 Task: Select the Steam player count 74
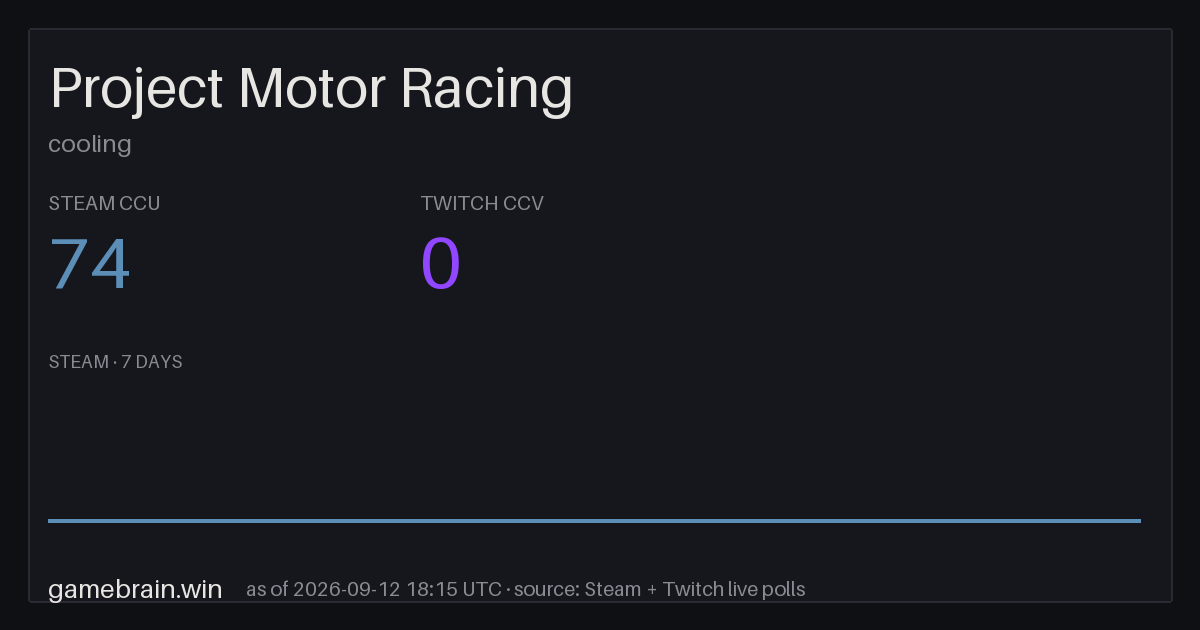pos(90,265)
